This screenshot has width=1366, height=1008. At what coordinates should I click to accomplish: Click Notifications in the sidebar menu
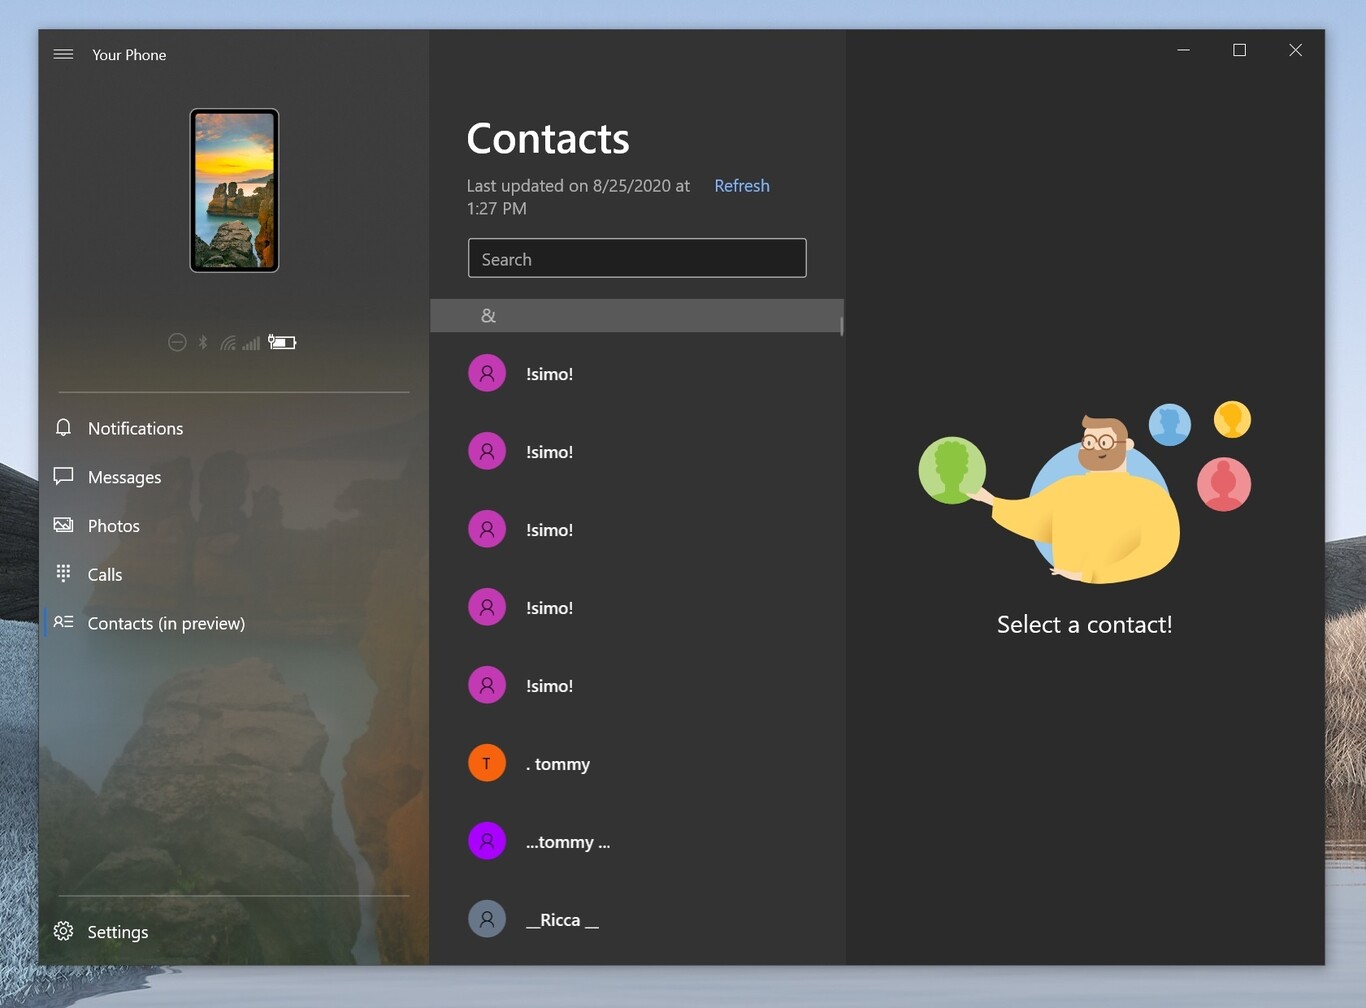(x=135, y=427)
